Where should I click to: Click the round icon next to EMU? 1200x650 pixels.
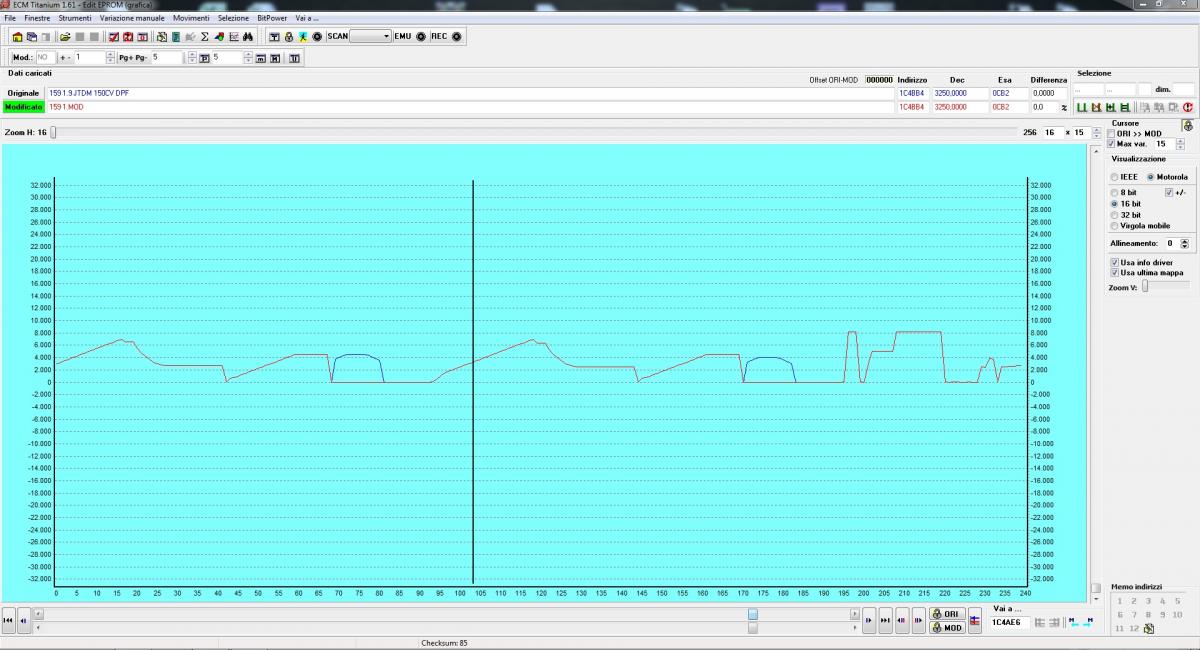420,37
